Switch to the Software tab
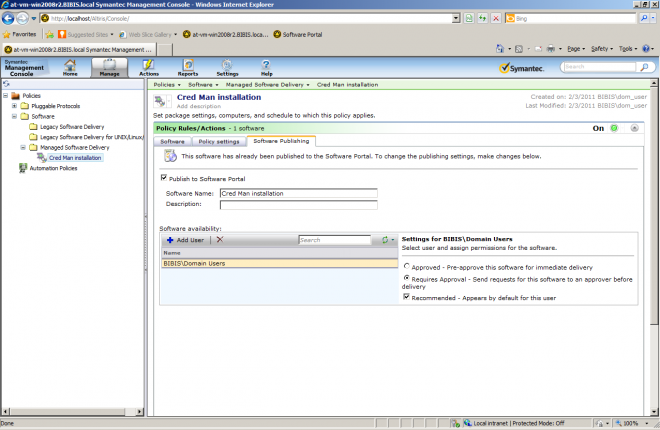 click(x=172, y=141)
